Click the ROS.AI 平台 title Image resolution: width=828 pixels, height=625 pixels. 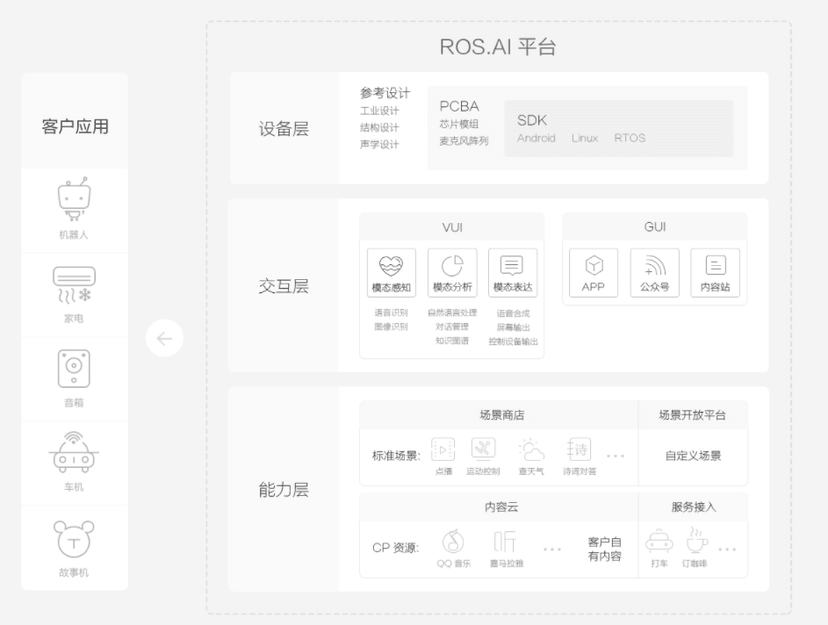[x=498, y=46]
